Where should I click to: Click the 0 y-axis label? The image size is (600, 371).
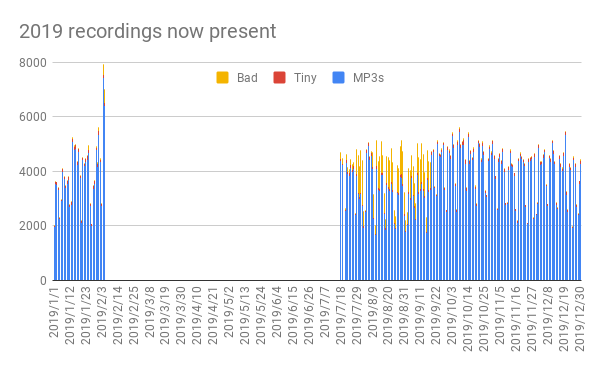click(43, 280)
